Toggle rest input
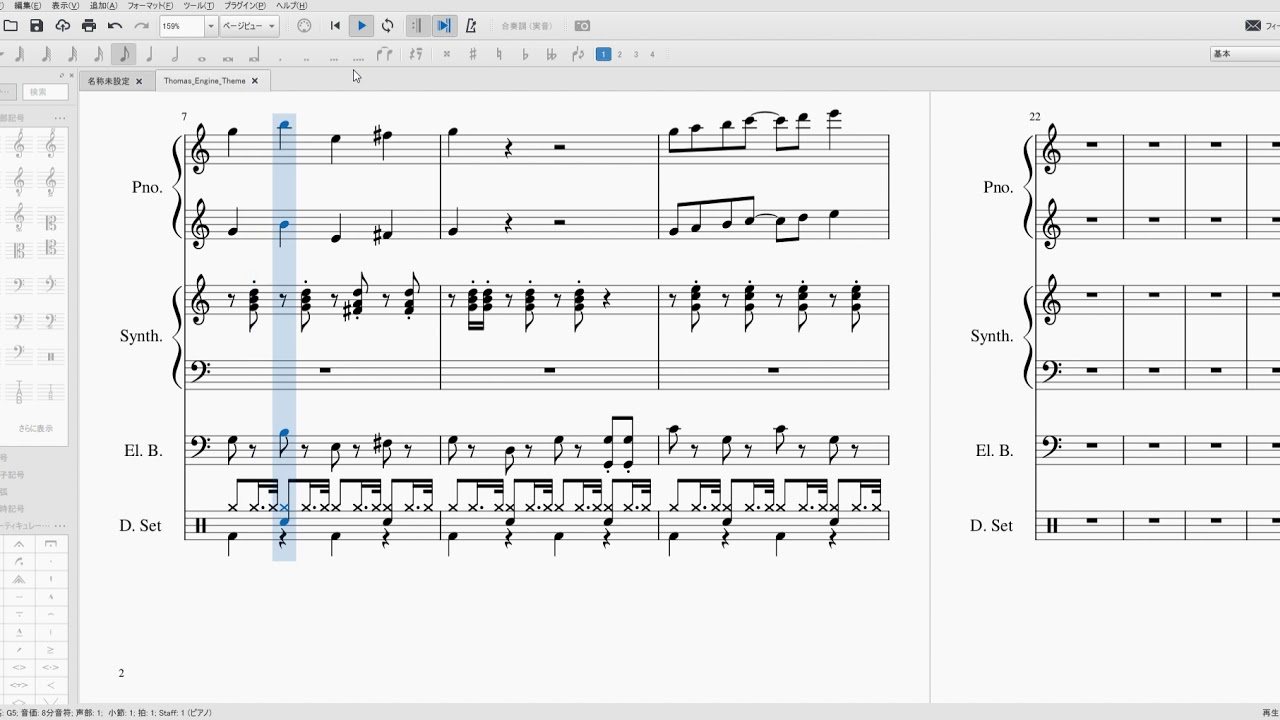 [x=415, y=54]
